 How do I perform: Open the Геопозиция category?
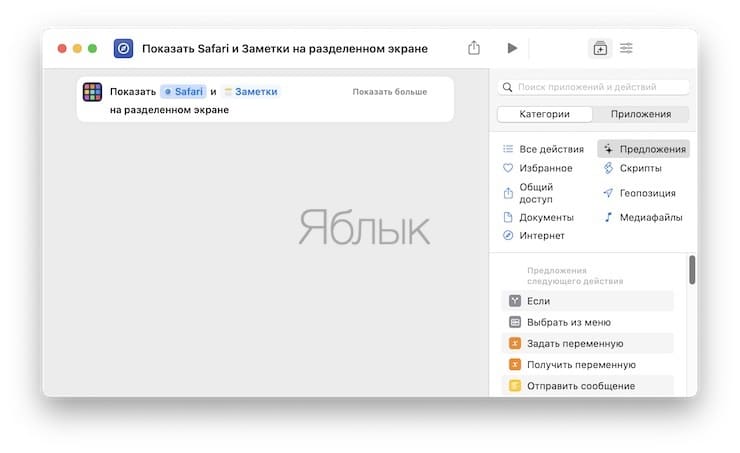(639, 193)
